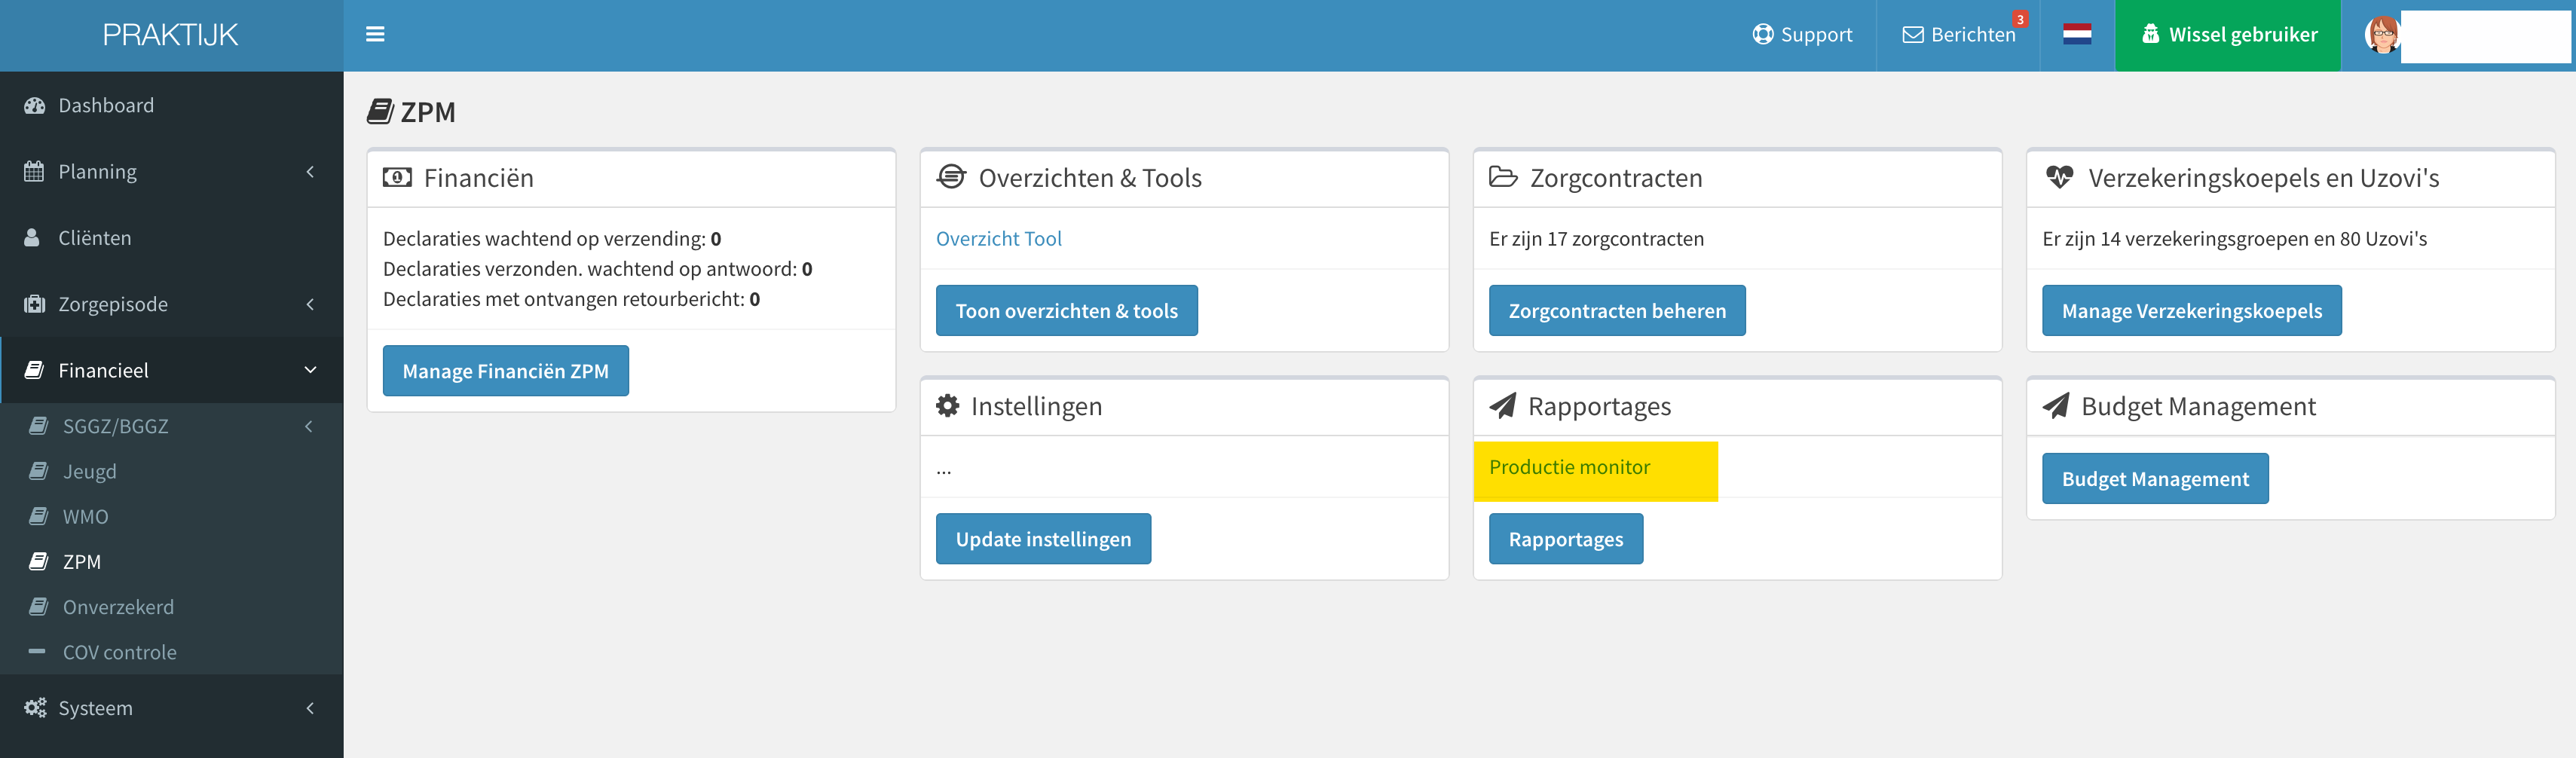Click Update instellingen button
The width and height of the screenshot is (2576, 758).
(x=1043, y=538)
